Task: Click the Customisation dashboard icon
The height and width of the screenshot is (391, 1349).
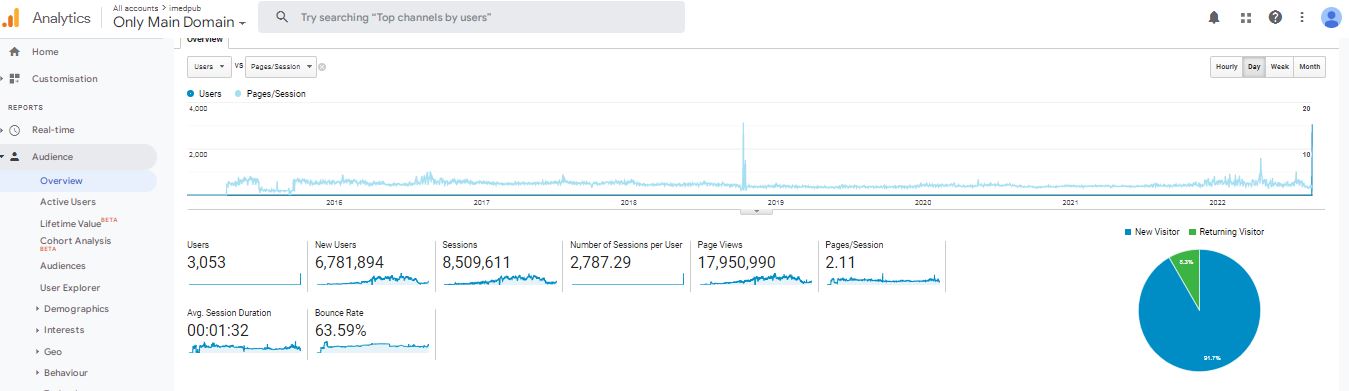Action: tap(15, 79)
